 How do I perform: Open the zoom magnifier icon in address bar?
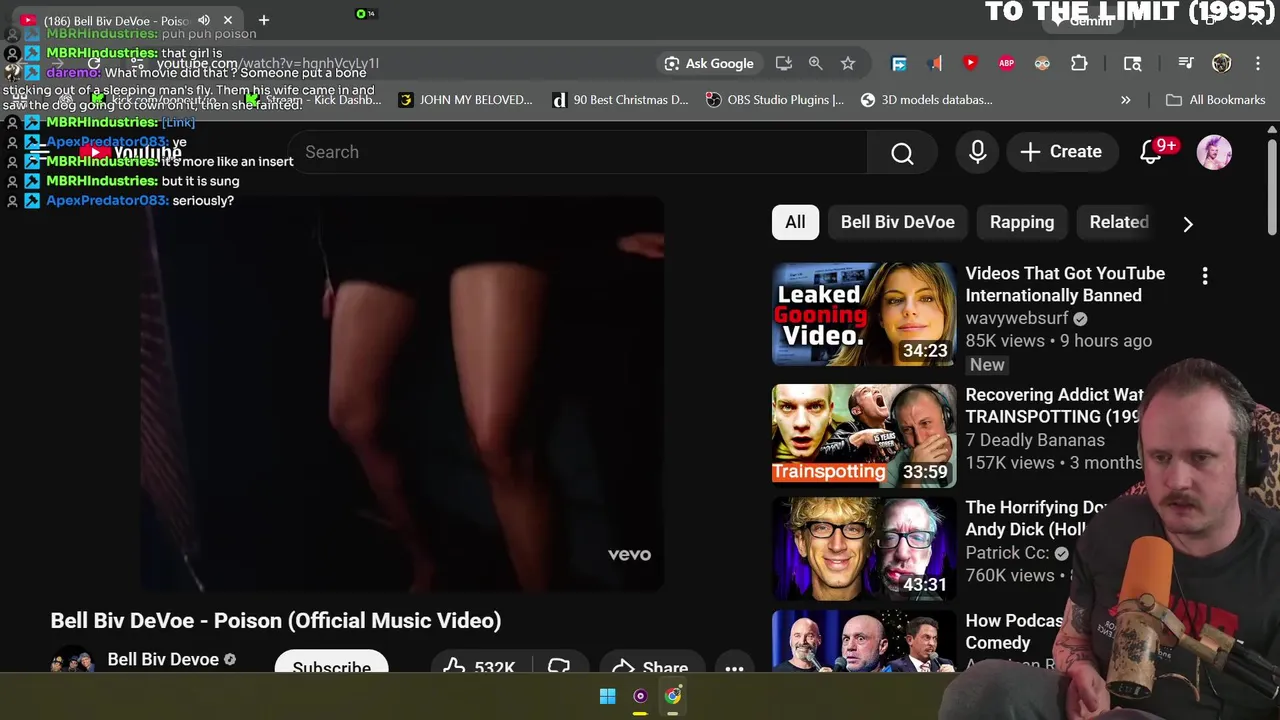point(816,63)
